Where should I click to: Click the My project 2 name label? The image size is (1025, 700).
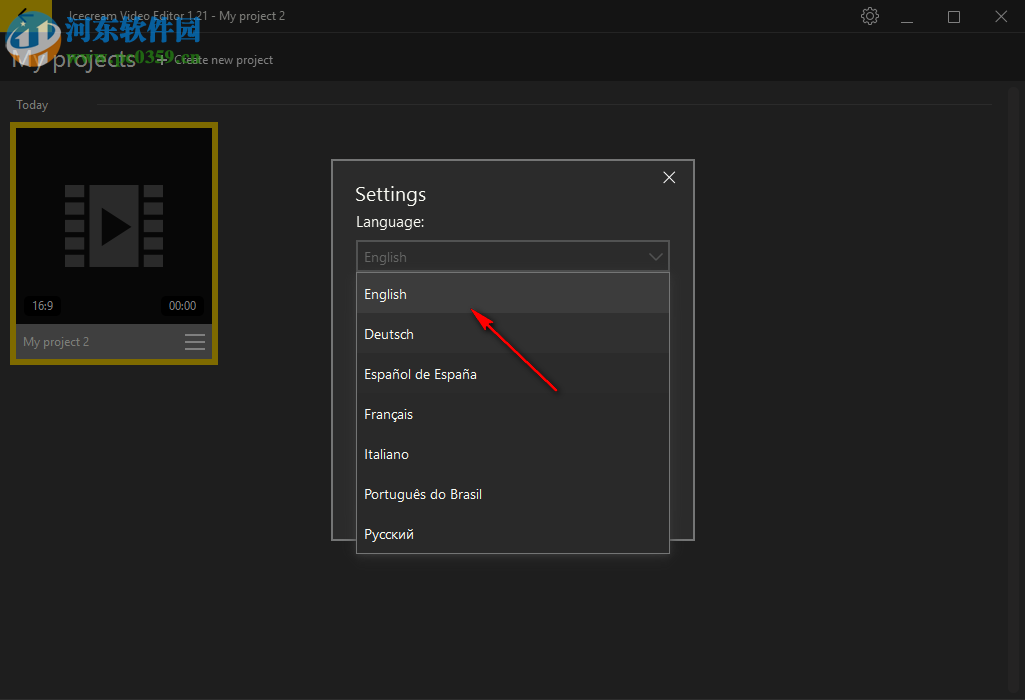pyautogui.click(x=56, y=342)
